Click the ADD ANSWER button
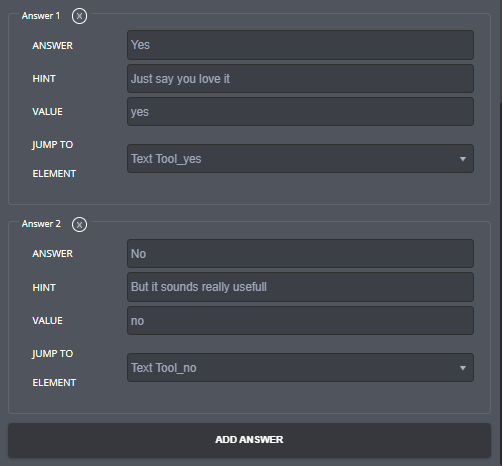Screen dimensions: 502x466 (249, 440)
